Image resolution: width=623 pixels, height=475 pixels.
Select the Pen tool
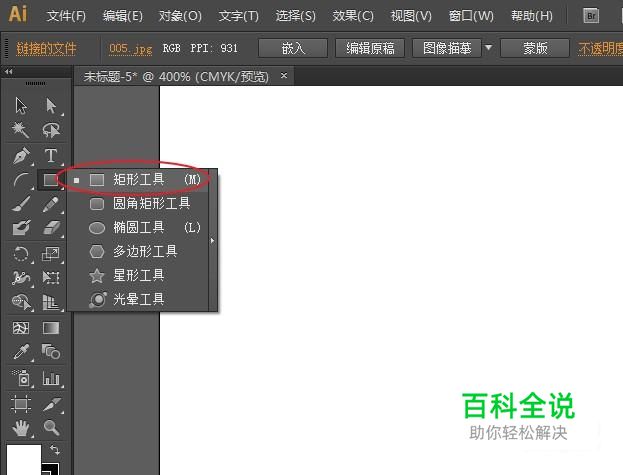(21, 155)
